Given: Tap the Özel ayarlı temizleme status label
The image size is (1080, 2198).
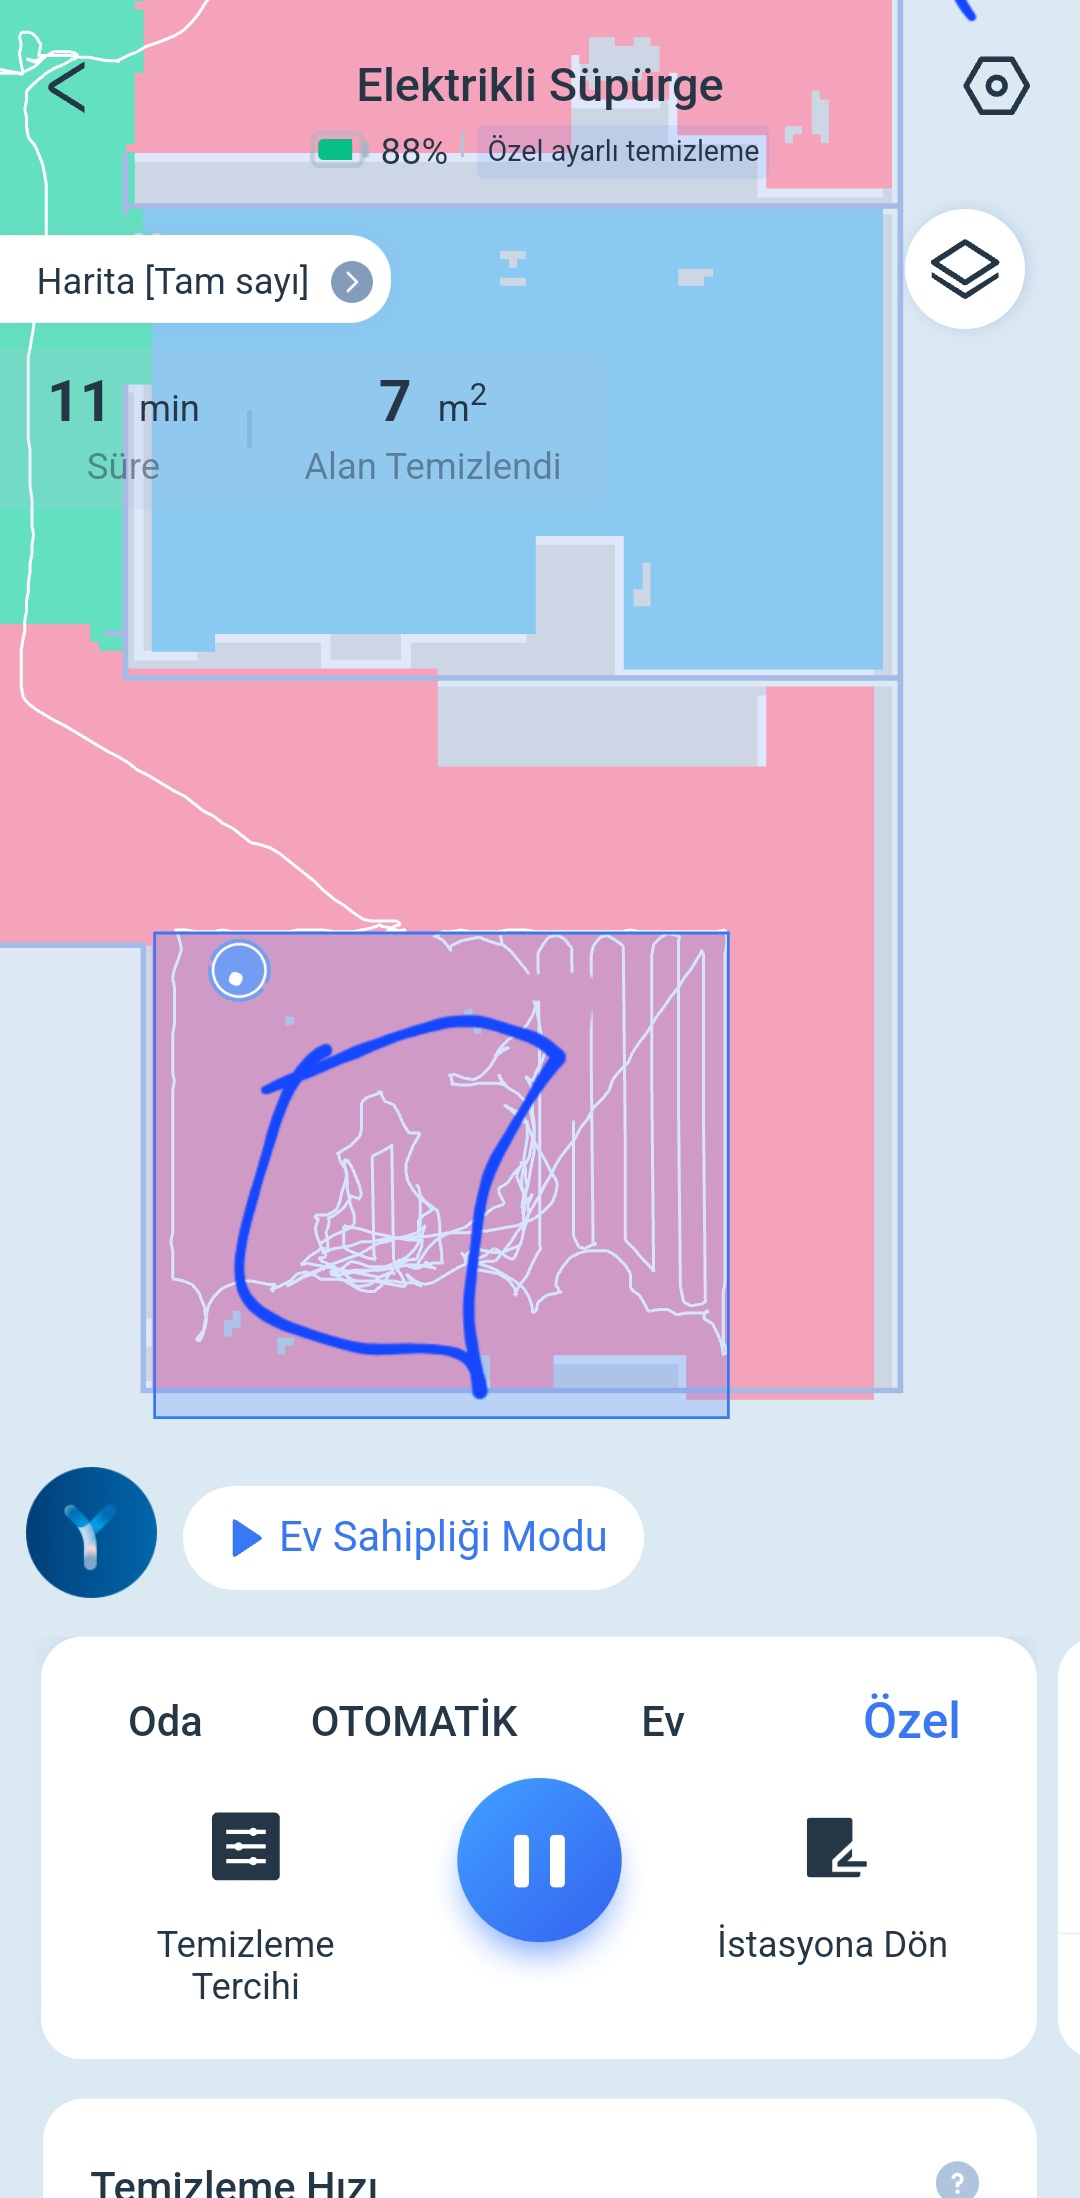Looking at the screenshot, I should click(623, 151).
